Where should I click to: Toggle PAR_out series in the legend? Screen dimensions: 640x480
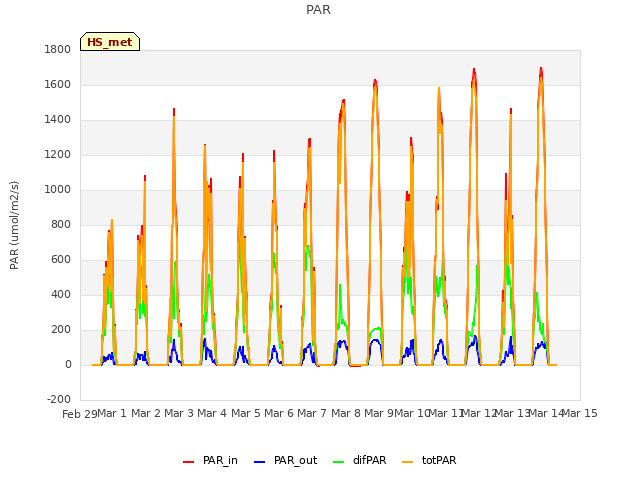285,460
